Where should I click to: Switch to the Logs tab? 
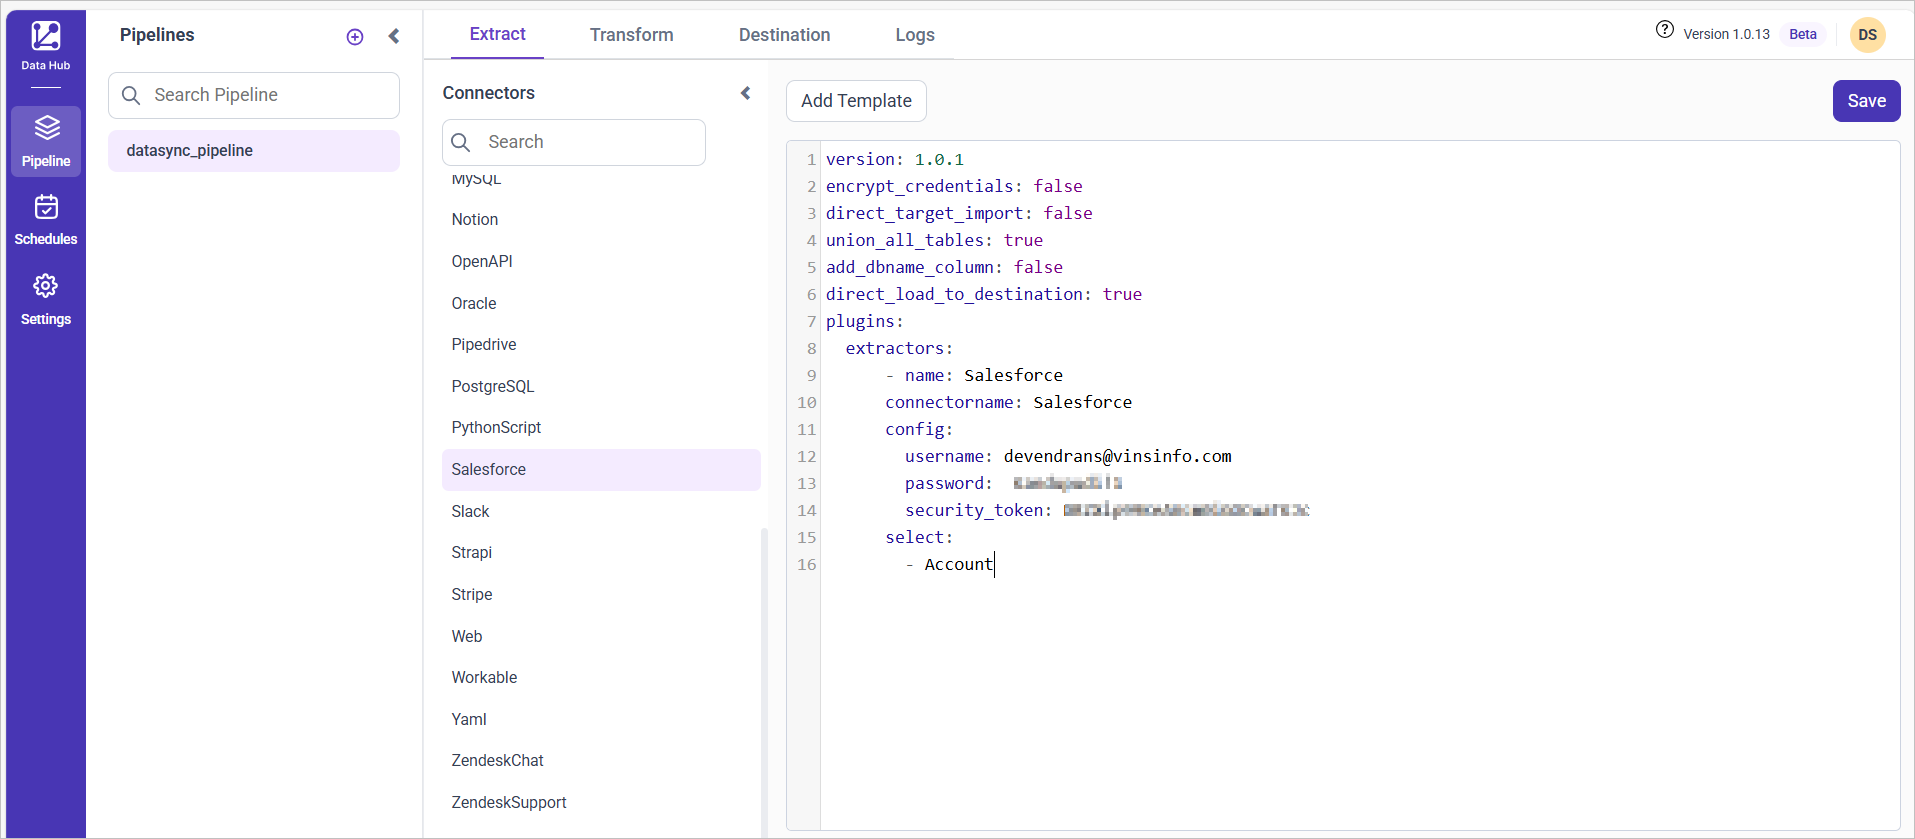point(915,35)
